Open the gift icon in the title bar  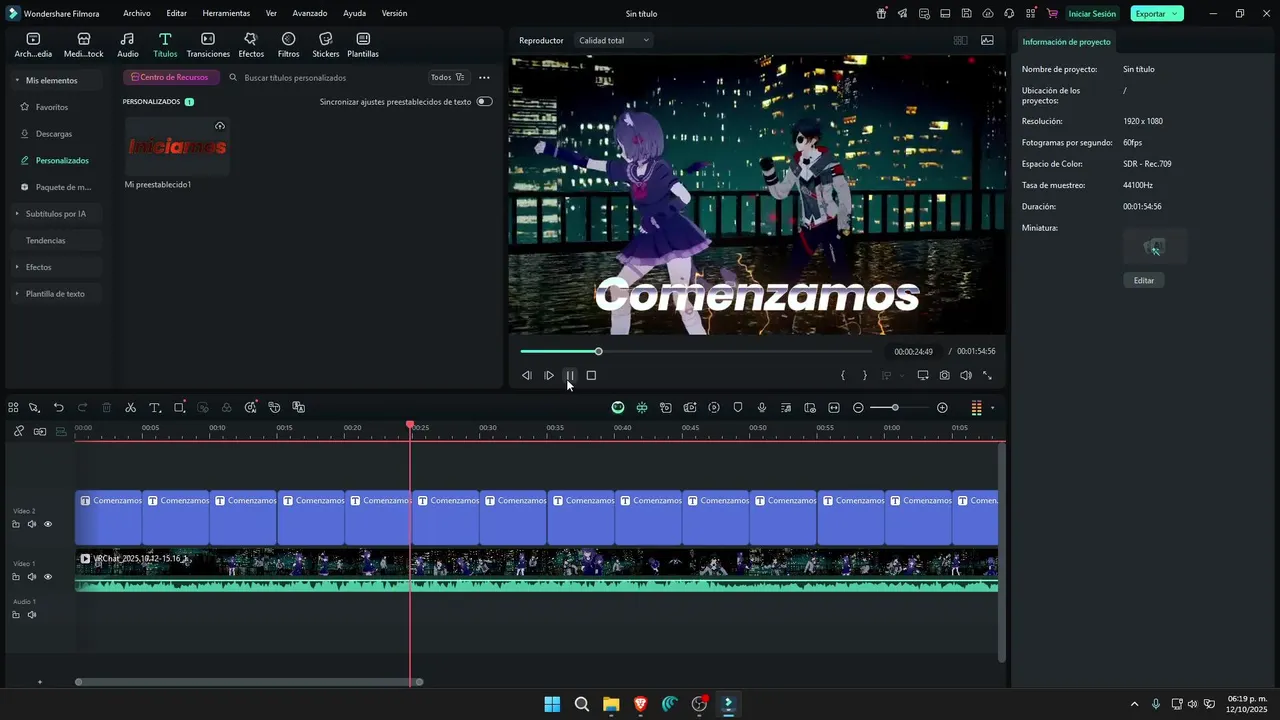(881, 14)
